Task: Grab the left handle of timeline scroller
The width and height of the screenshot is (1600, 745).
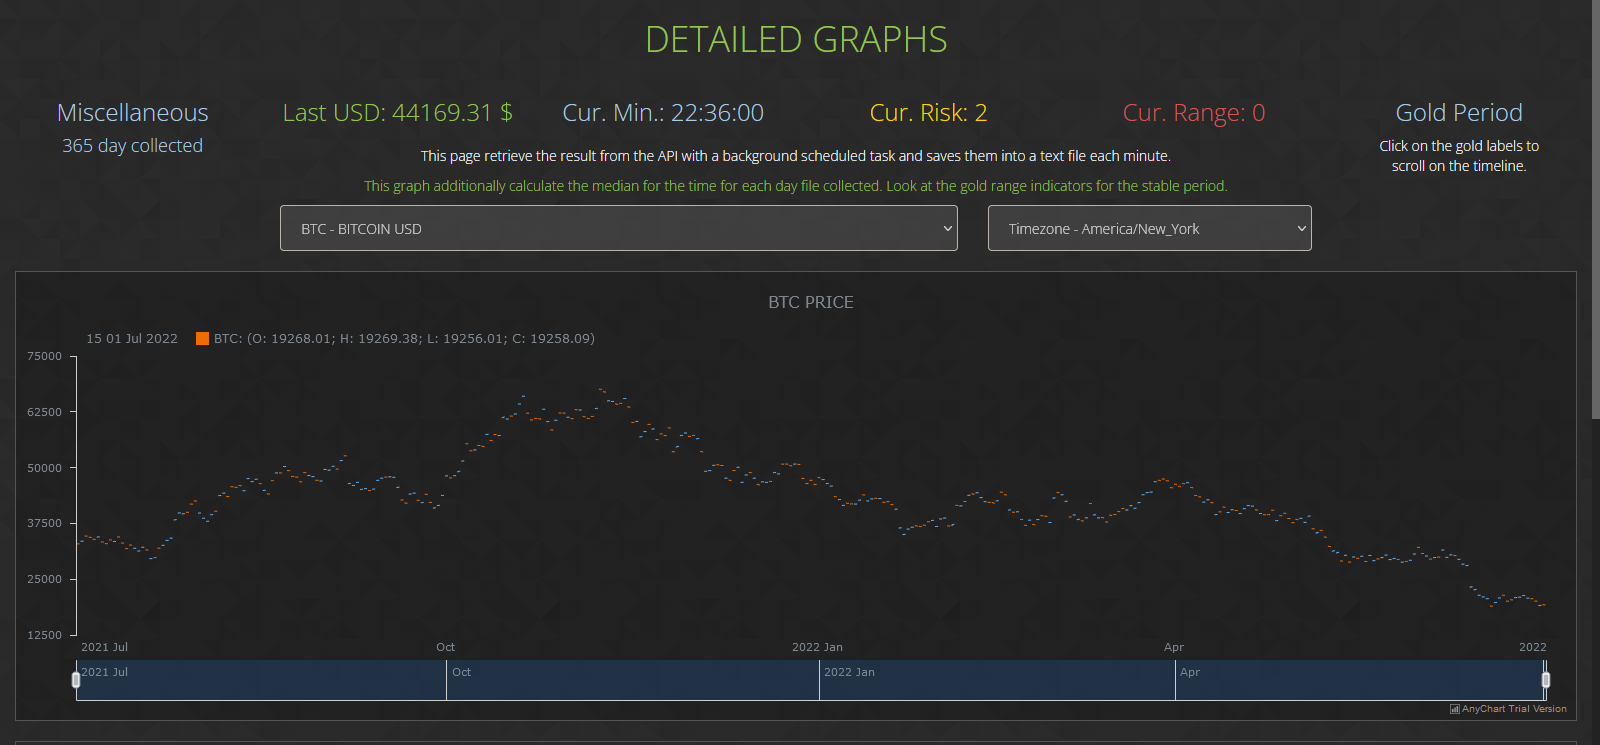Action: tap(76, 680)
